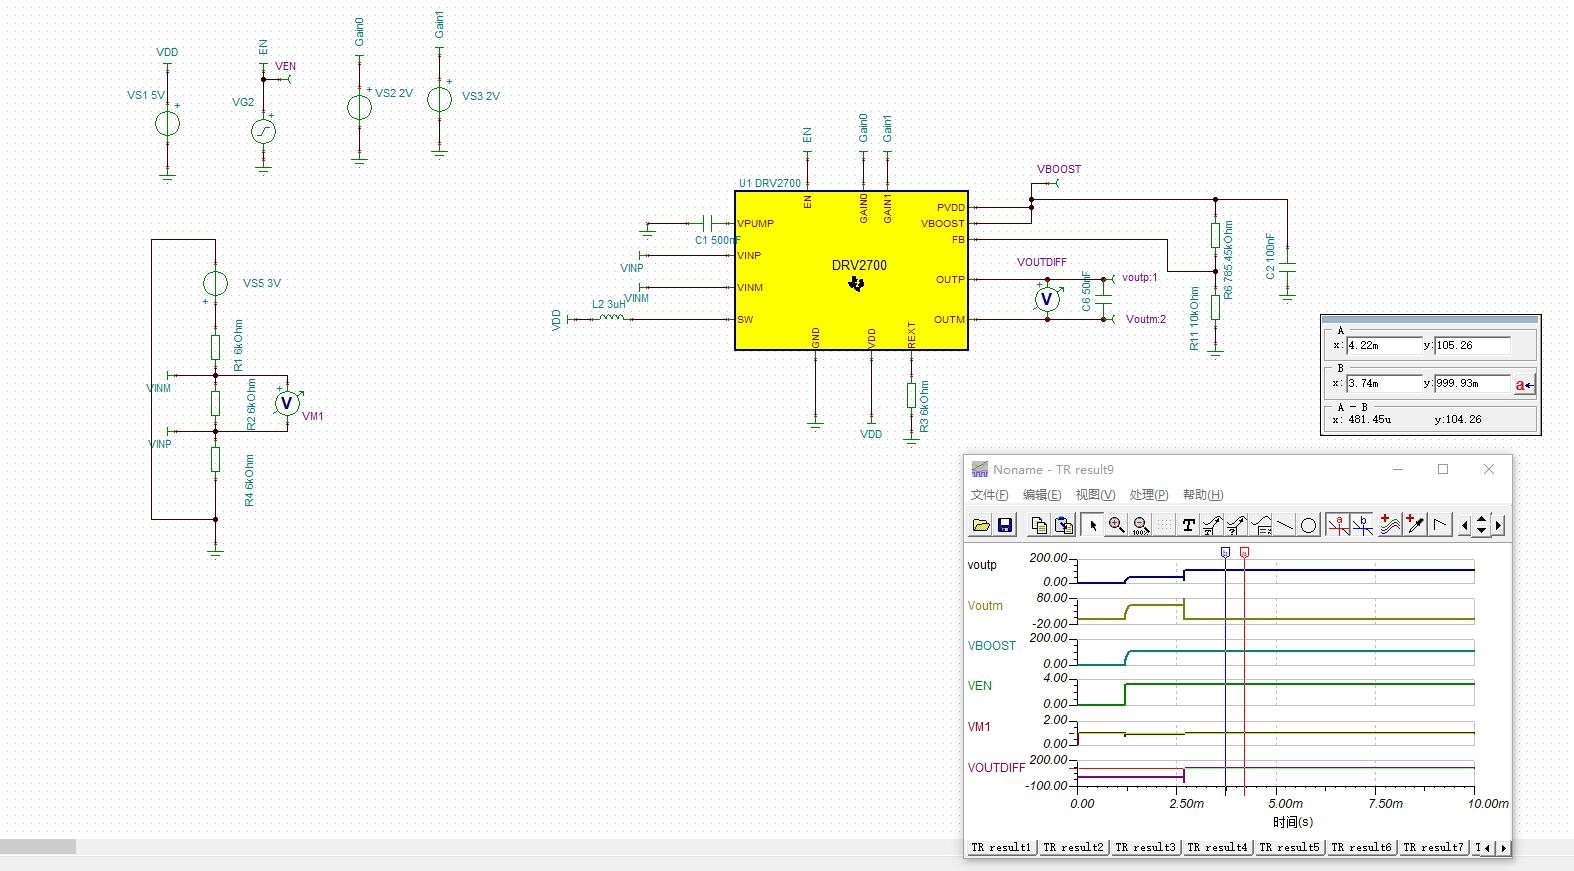Viewport: 1574px width, 871px height.
Task: Select the line drawing tool
Action: [1285, 525]
